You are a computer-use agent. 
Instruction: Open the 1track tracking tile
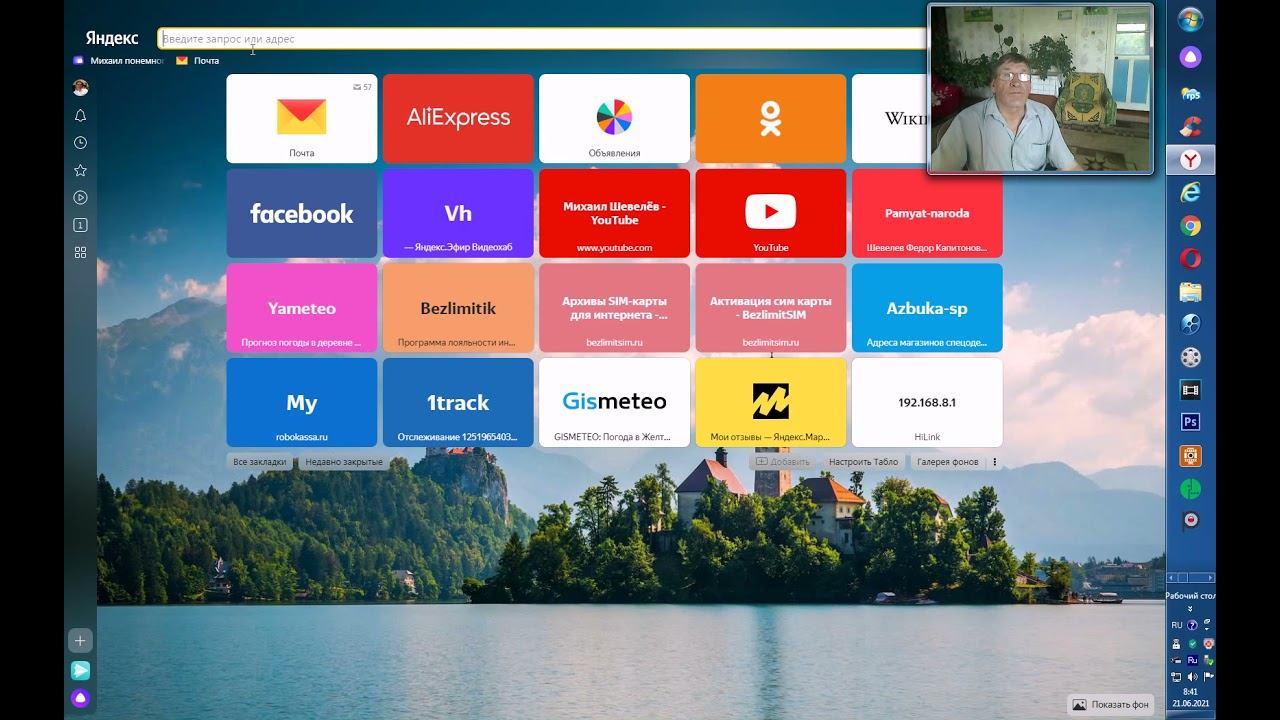point(458,402)
